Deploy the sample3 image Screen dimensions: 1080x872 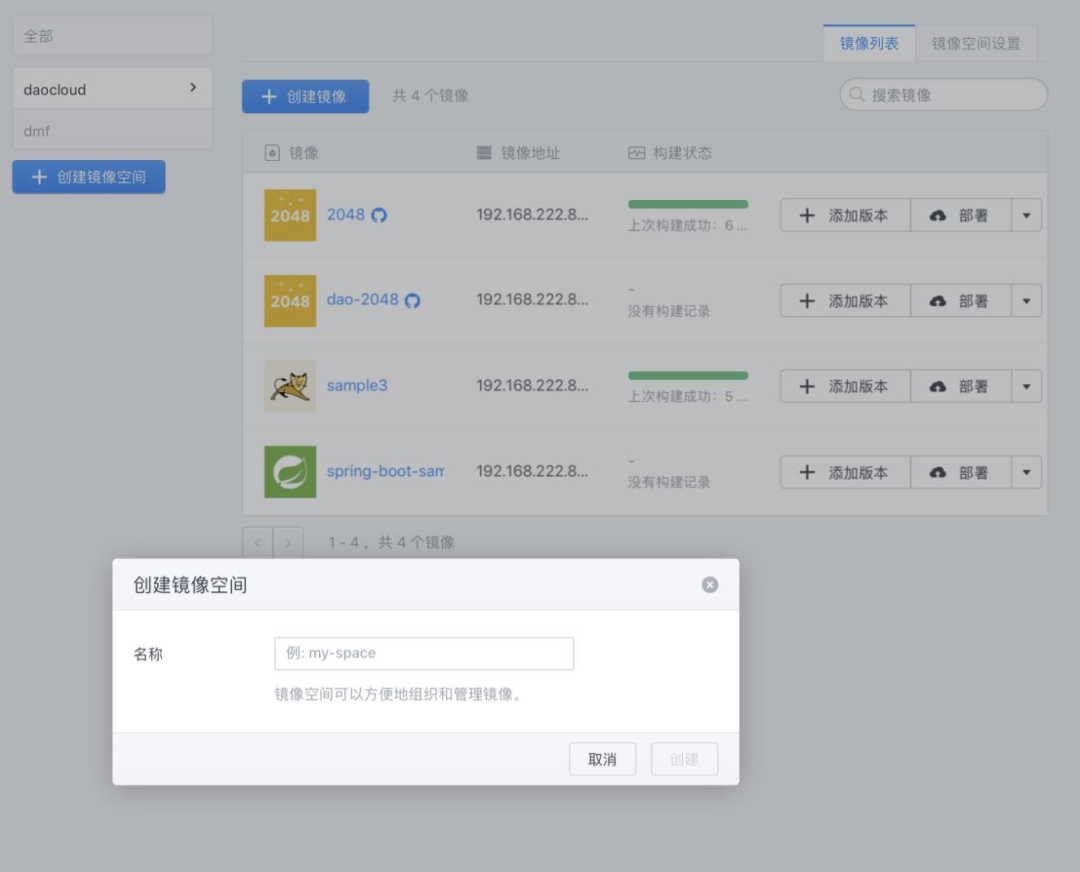[961, 386]
